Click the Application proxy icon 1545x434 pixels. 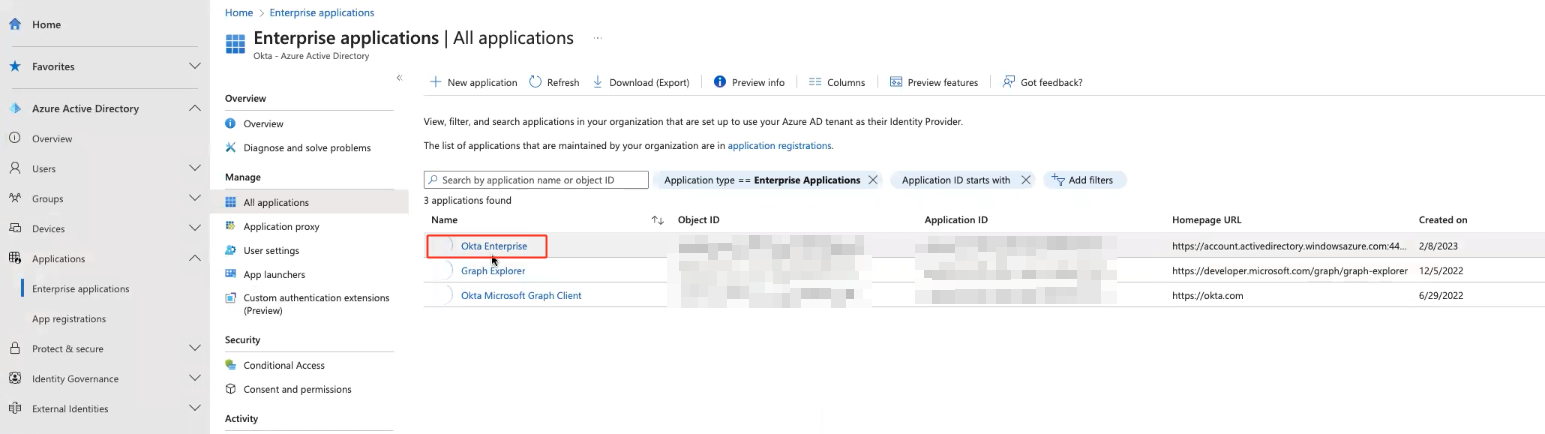[231, 226]
